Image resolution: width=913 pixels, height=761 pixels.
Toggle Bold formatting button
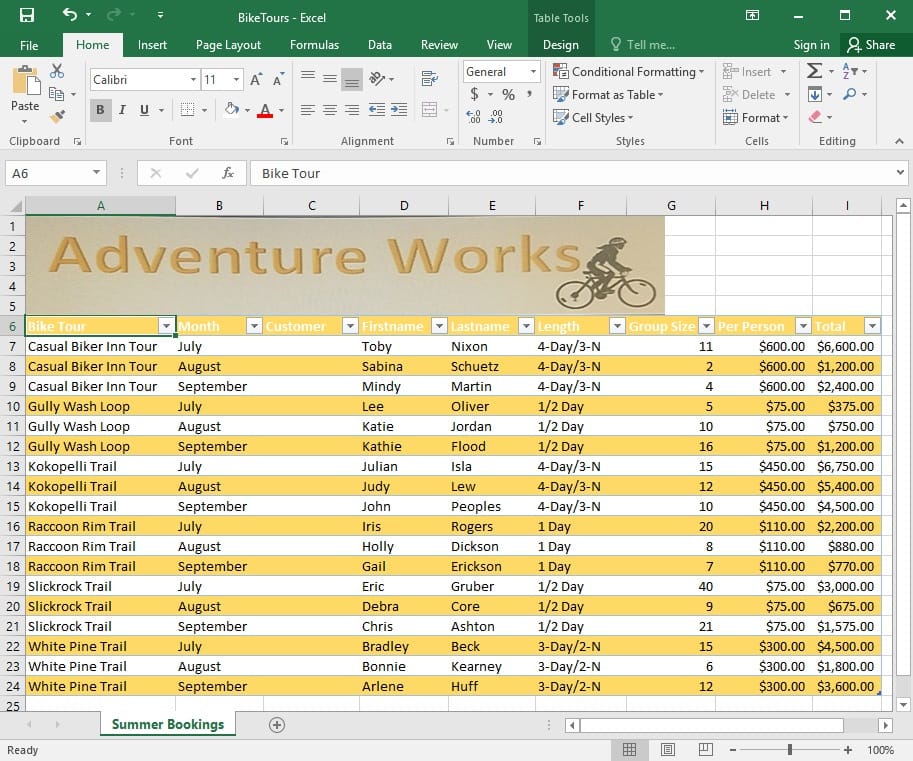(100, 110)
